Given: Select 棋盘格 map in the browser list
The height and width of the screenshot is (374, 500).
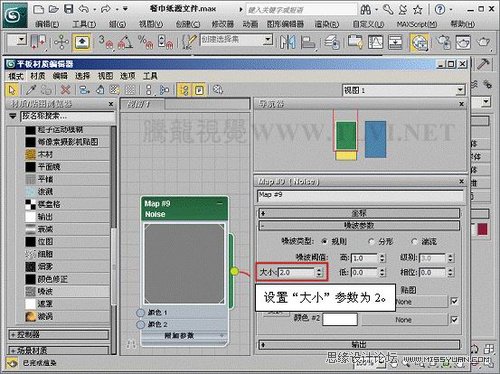Looking at the screenshot, I should pos(67,204).
